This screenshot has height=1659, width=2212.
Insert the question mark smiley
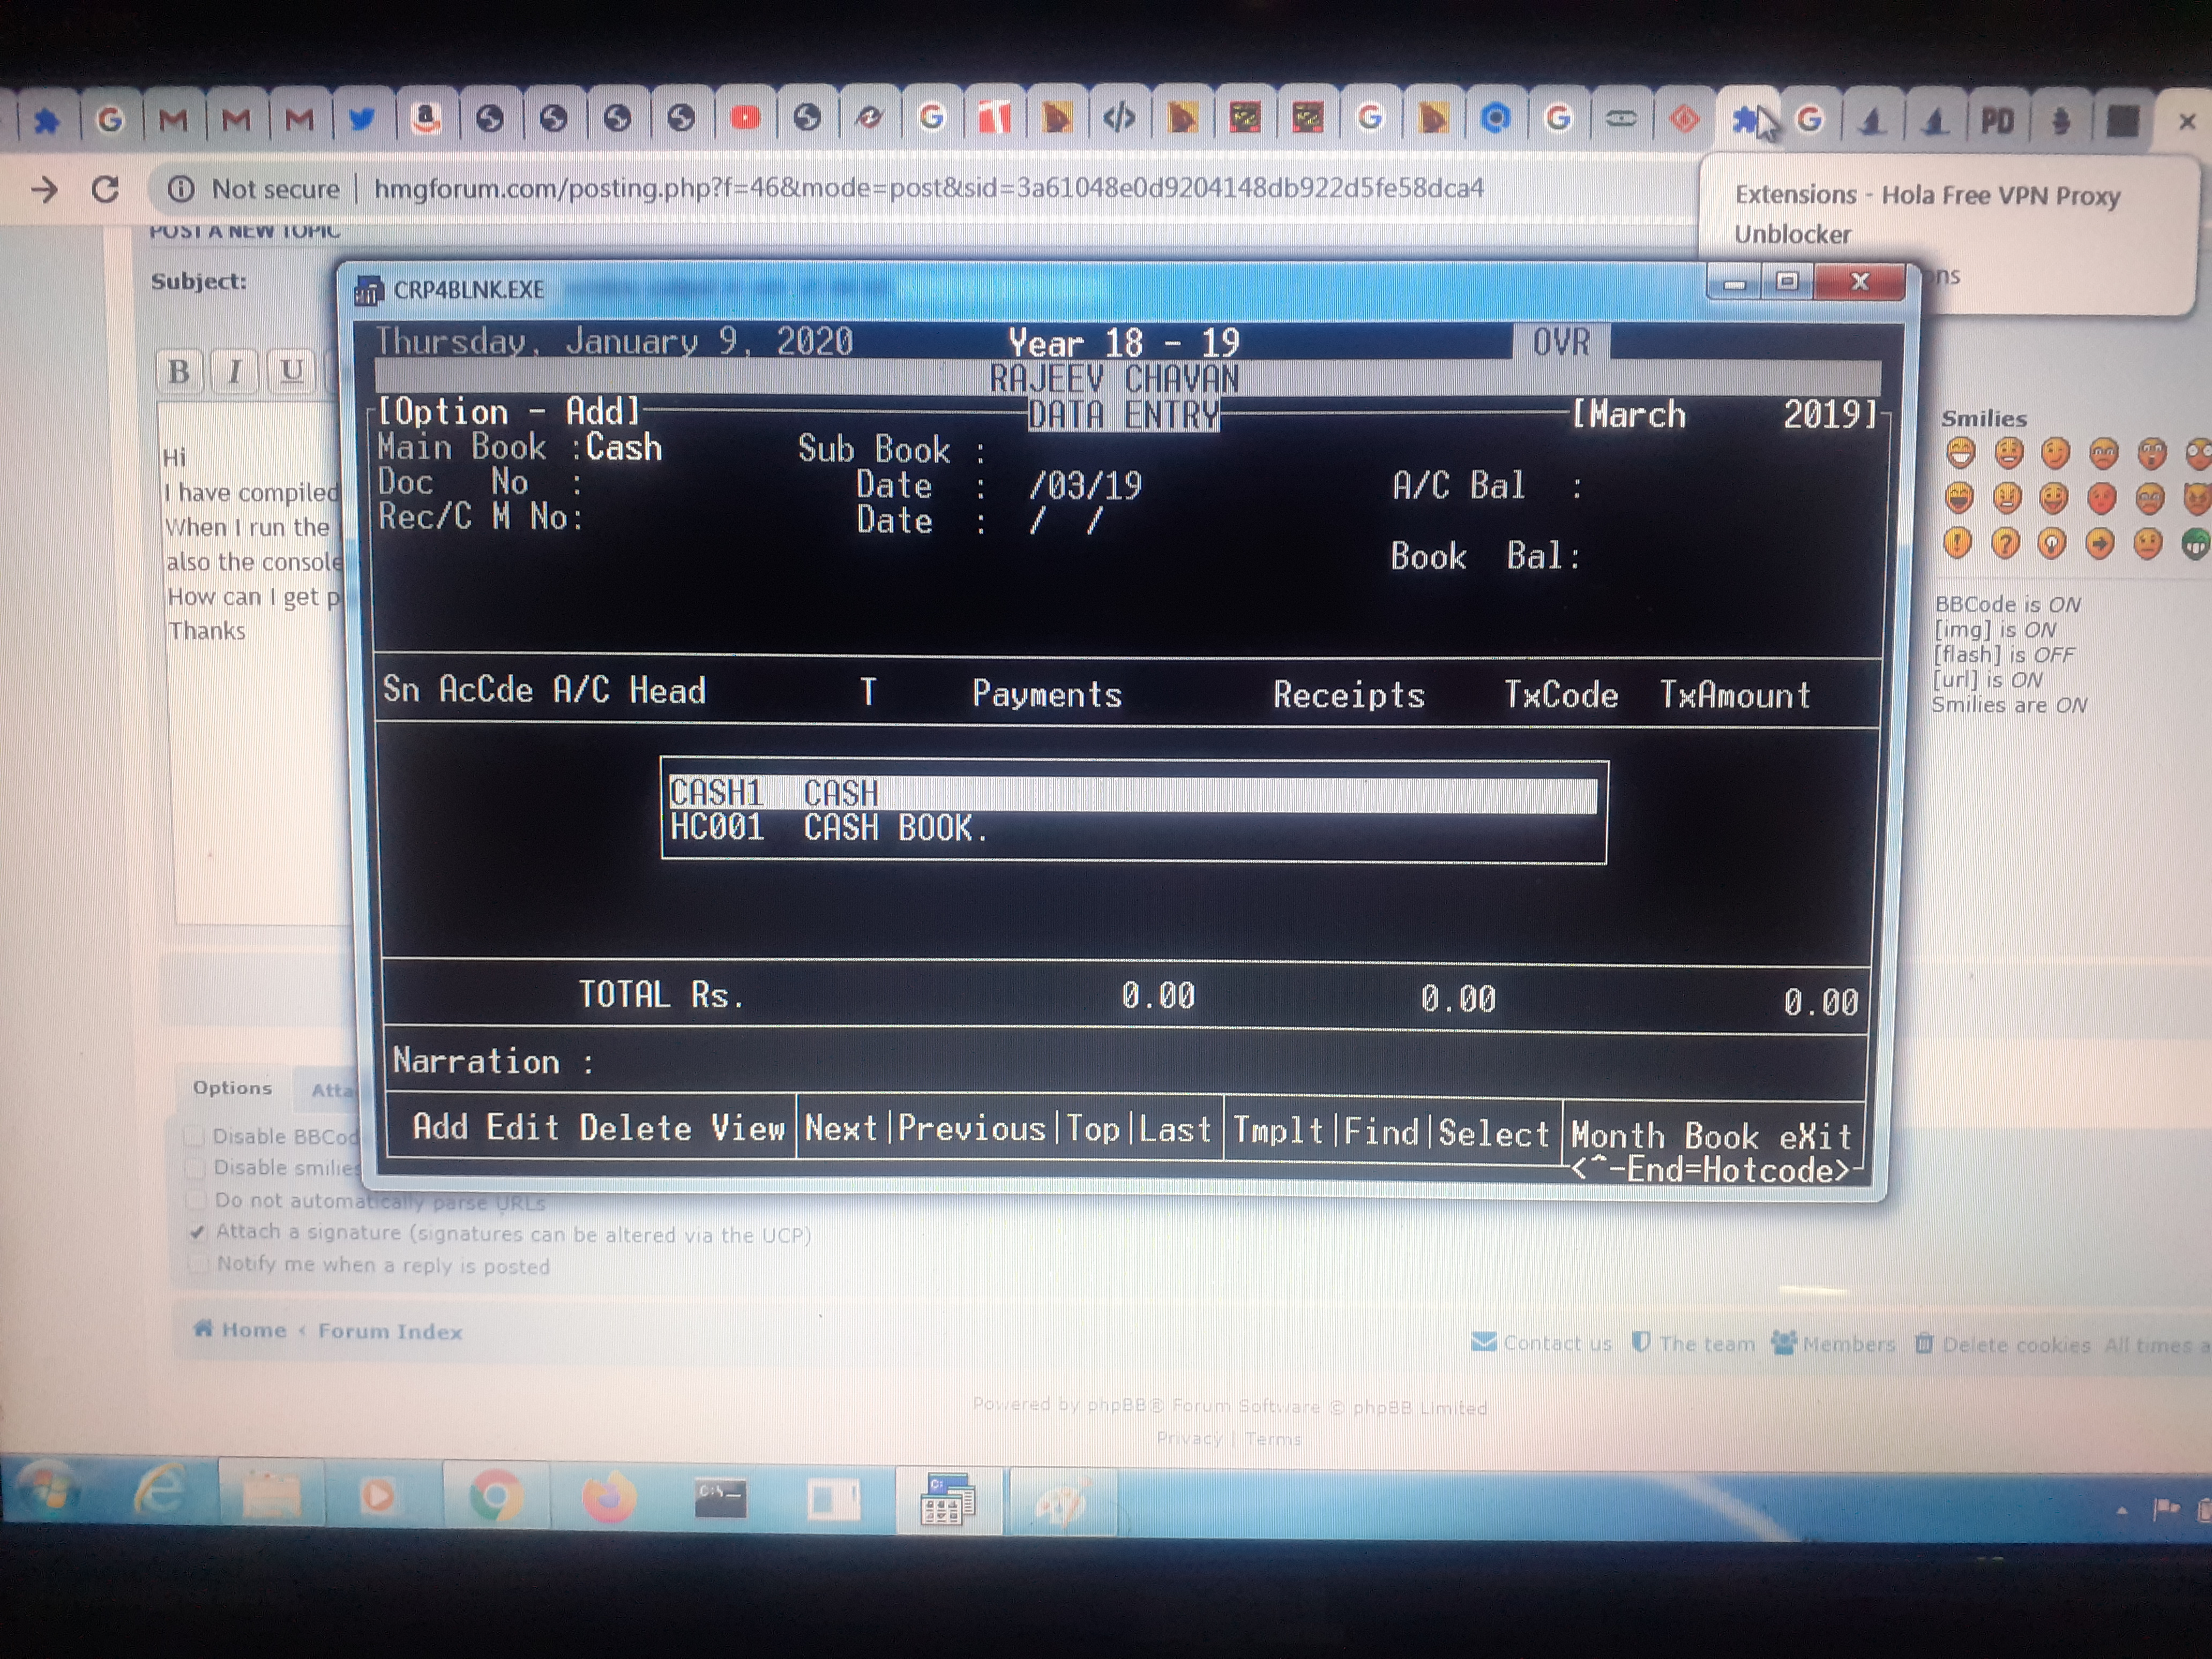[2005, 544]
